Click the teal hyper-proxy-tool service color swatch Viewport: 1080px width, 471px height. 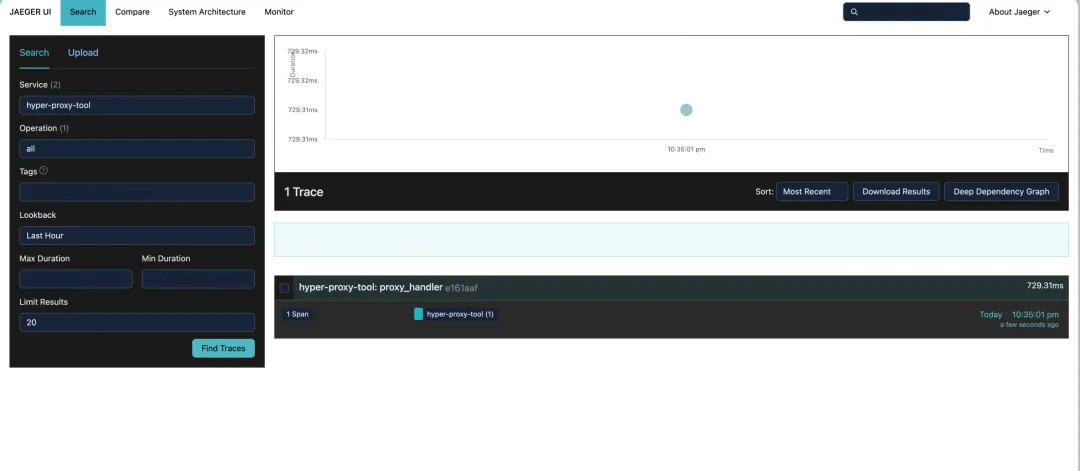point(418,314)
